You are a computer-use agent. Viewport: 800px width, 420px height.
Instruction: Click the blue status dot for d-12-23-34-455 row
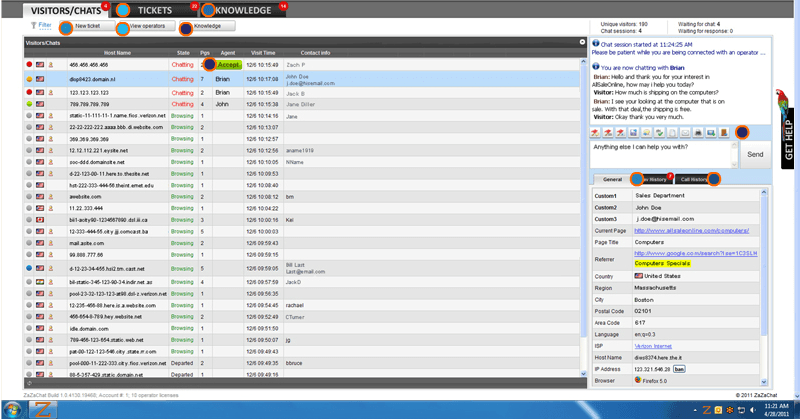click(x=29, y=269)
